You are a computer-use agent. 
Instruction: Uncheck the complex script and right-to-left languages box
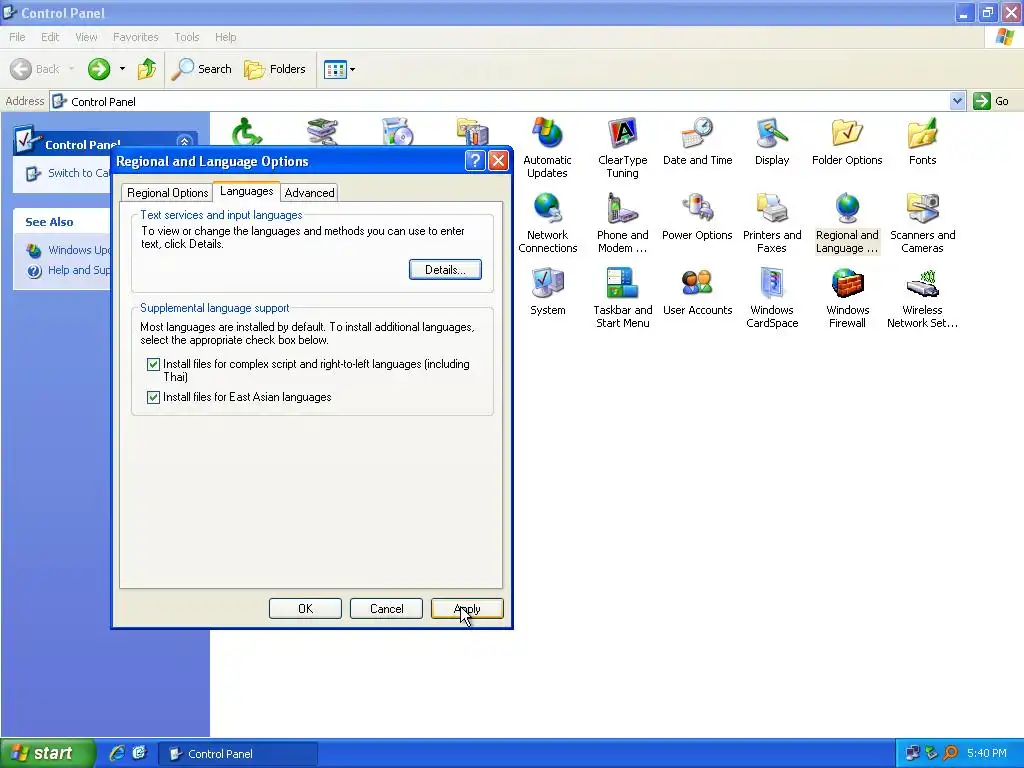(x=153, y=364)
